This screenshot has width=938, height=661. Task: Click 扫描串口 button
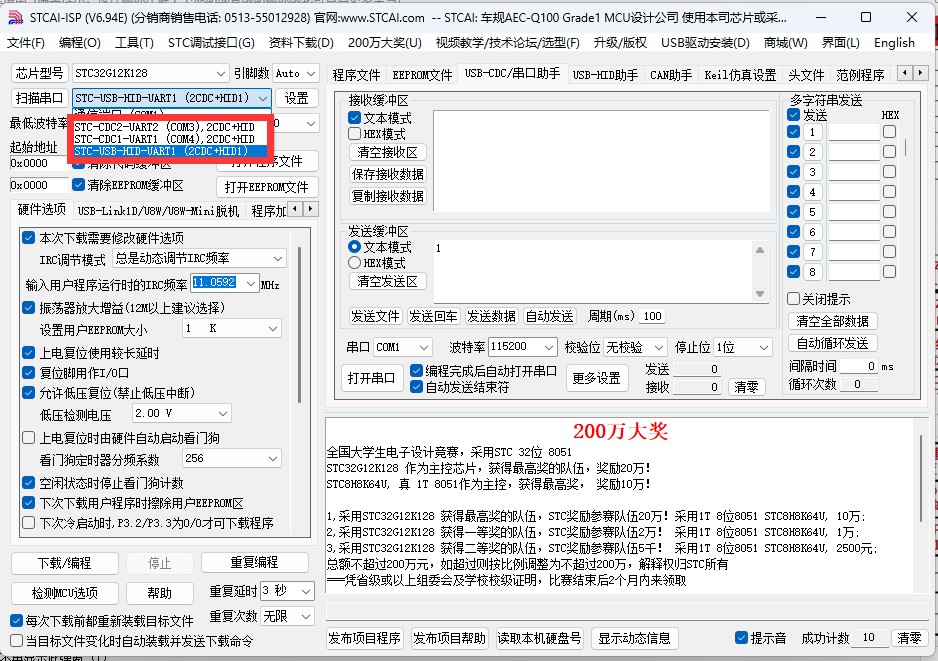pos(39,98)
